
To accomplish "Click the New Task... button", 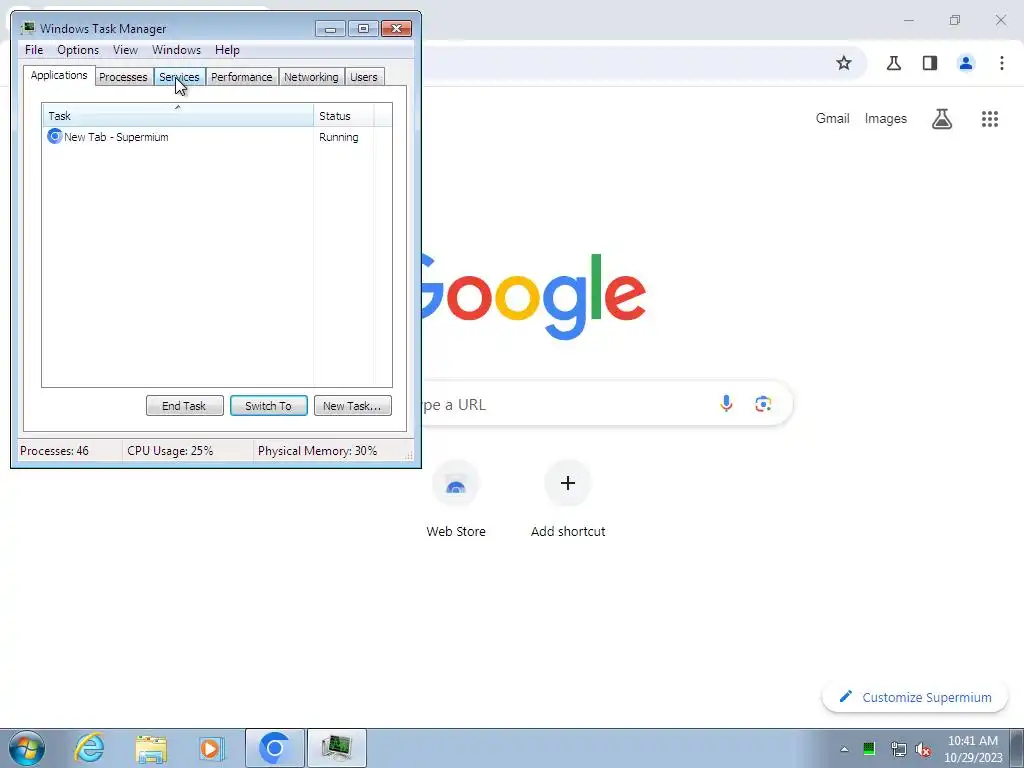I will pos(353,406).
